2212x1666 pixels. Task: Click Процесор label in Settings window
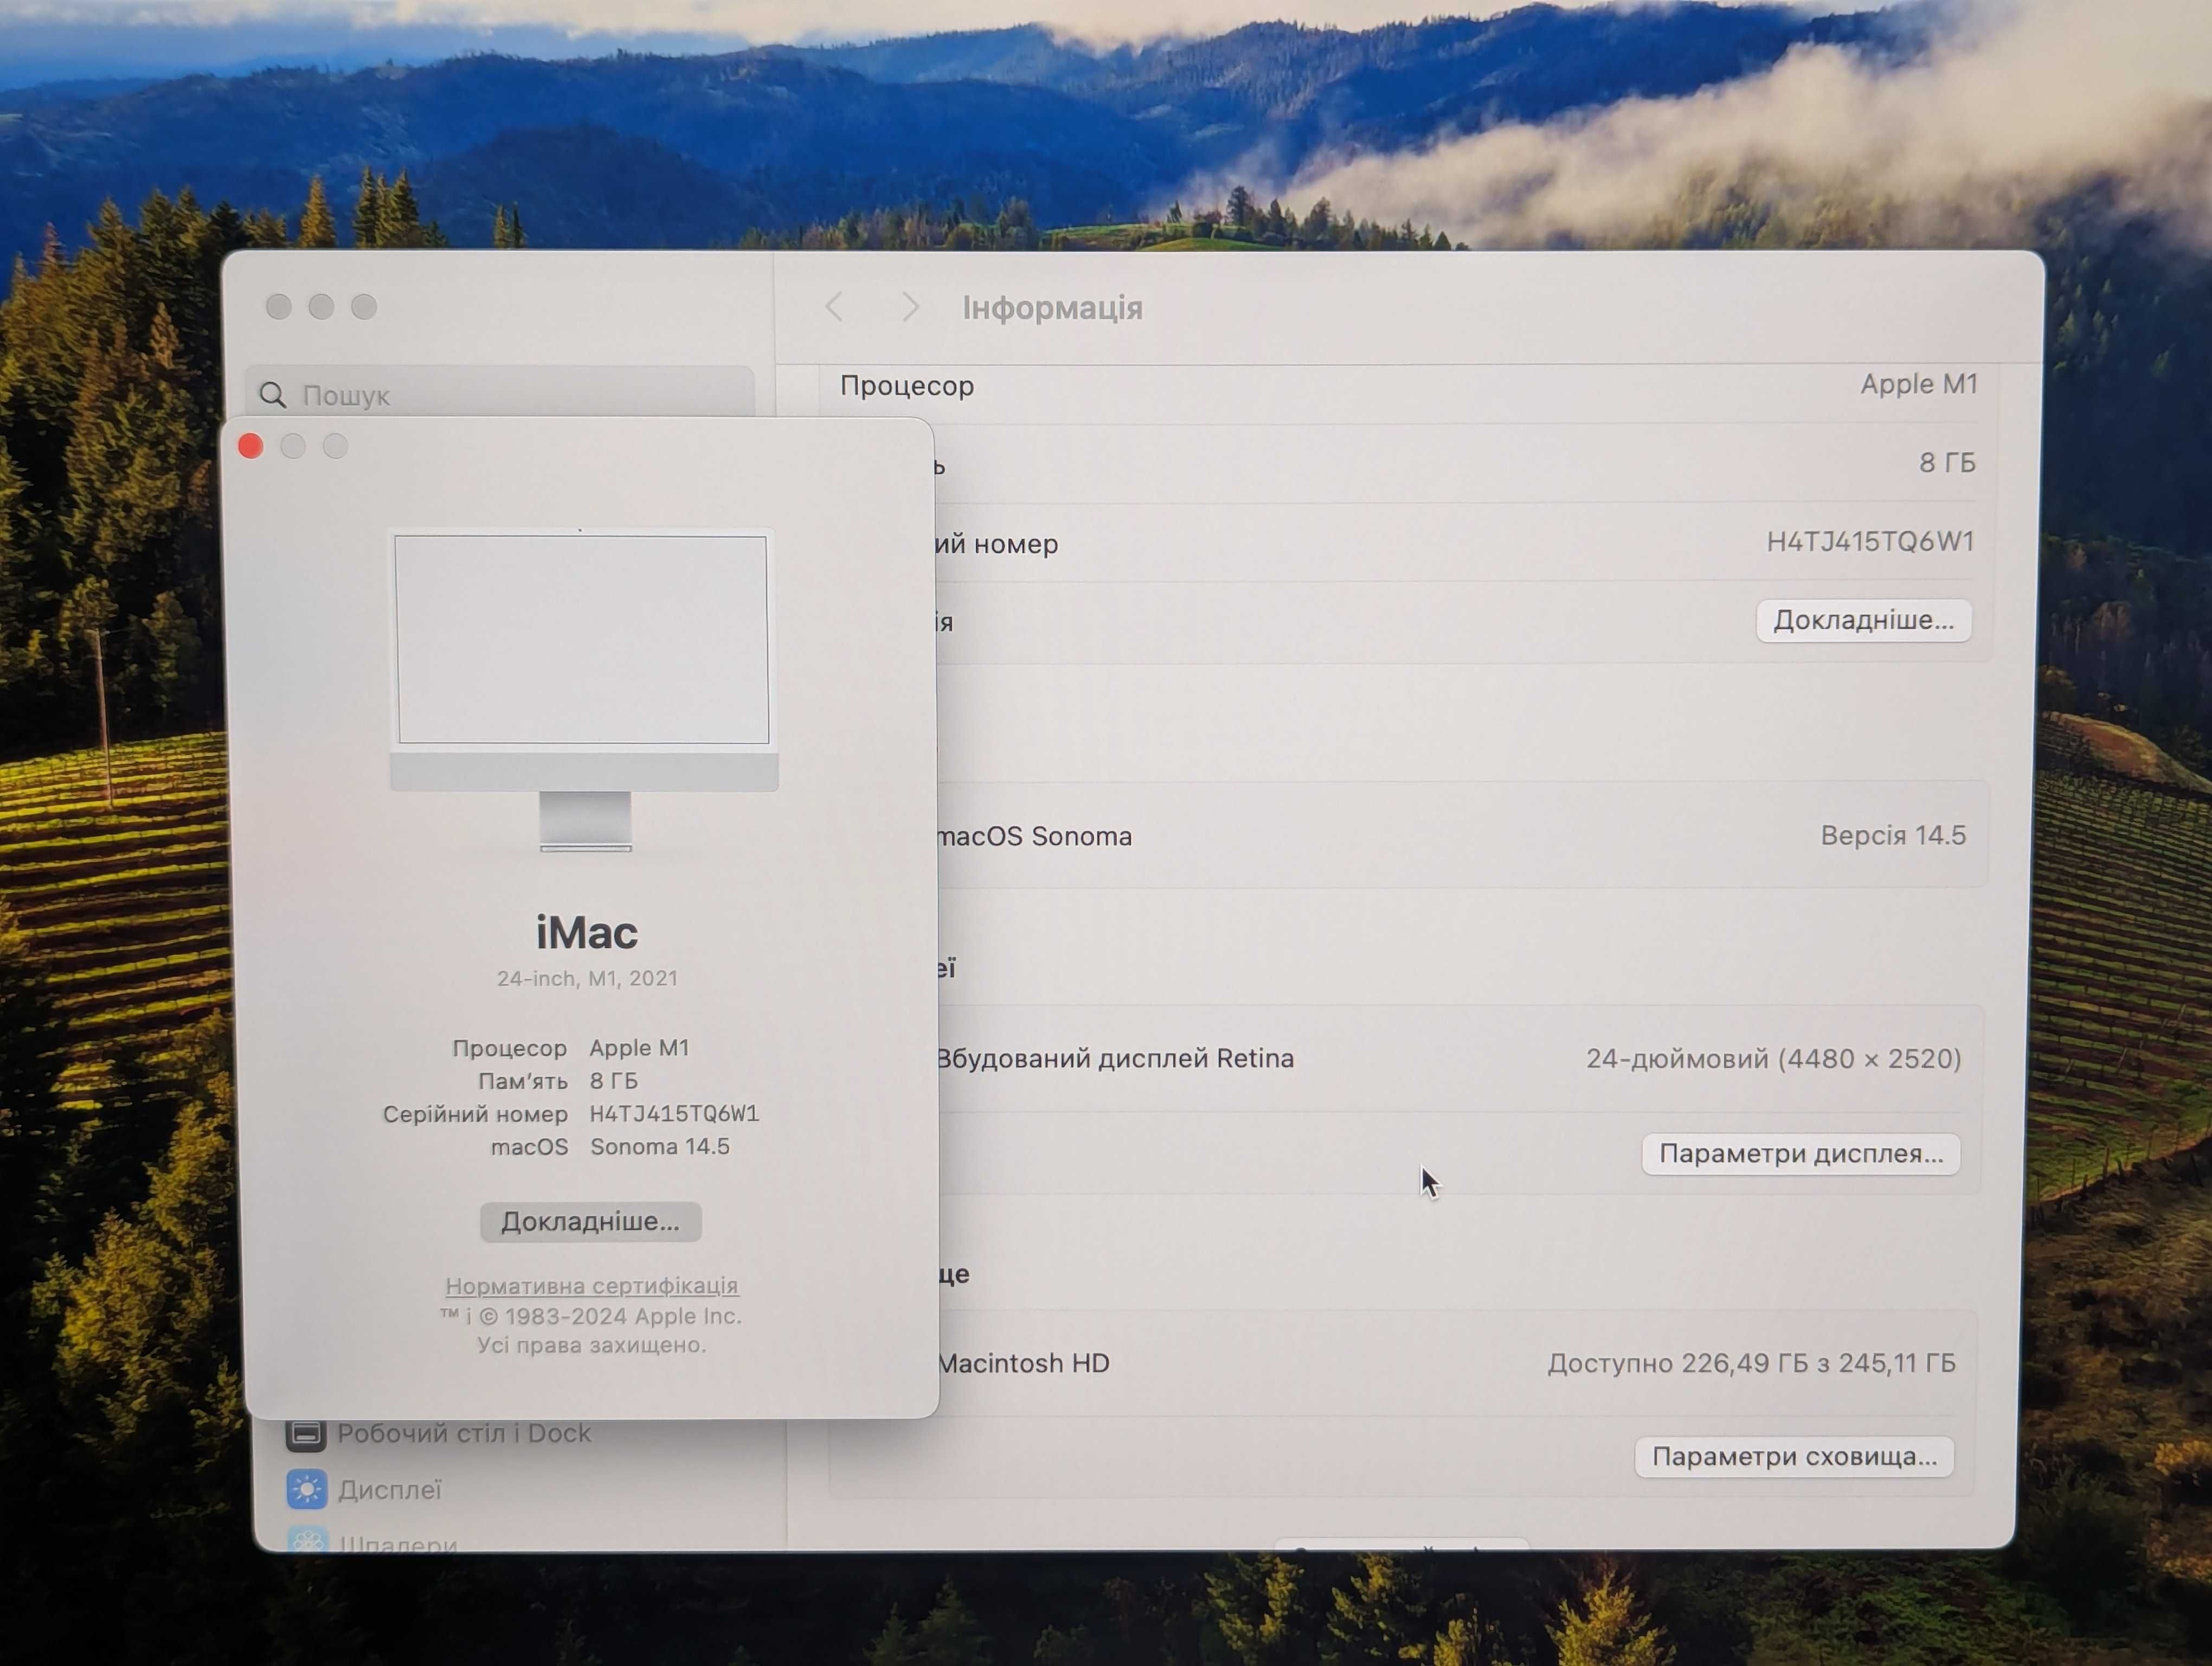click(907, 386)
